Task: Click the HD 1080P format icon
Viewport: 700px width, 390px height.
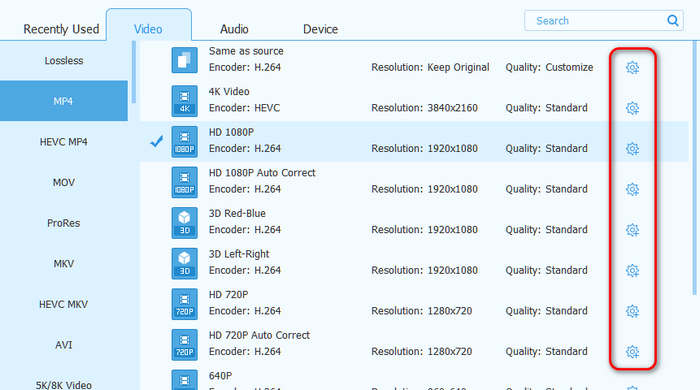Action: 184,141
